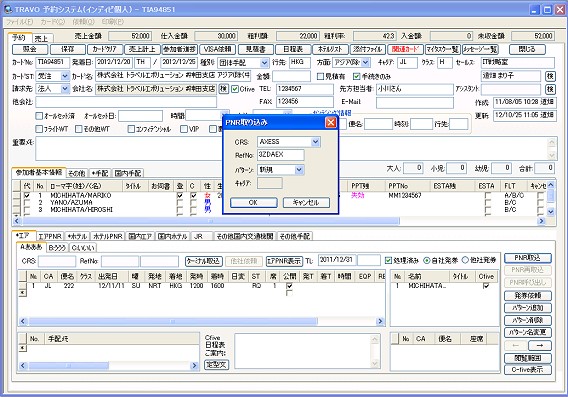Click the 閉じる button
The height and width of the screenshot is (397, 568).
pyautogui.click(x=527, y=49)
